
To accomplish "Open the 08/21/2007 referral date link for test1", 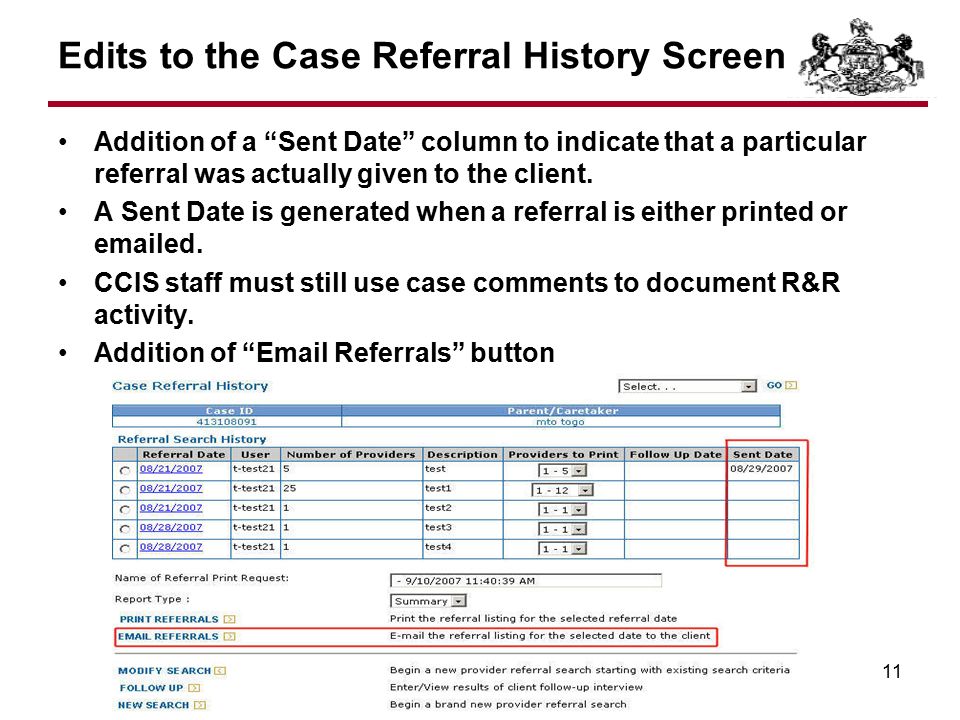I will point(171,489).
